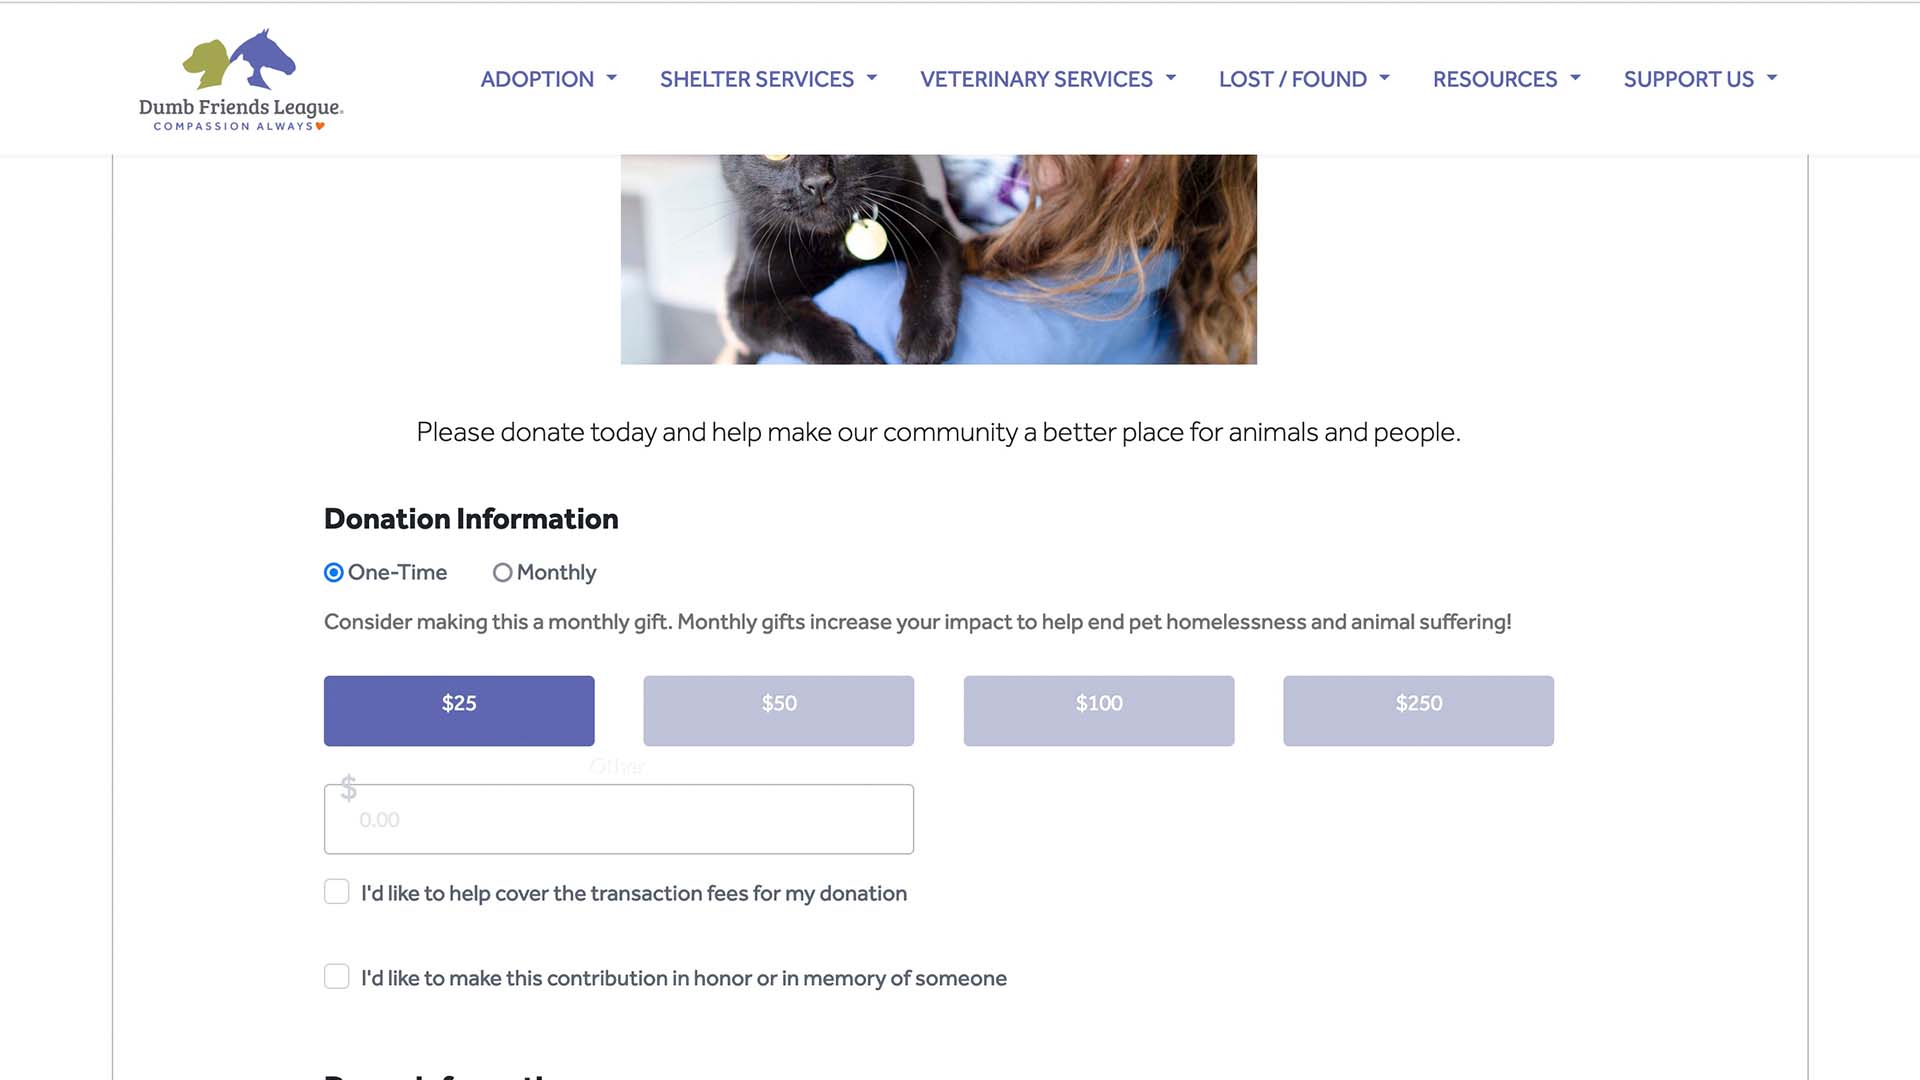The width and height of the screenshot is (1920, 1080).
Task: Click the caret arrow beside Shelter Services
Action: 872,78
